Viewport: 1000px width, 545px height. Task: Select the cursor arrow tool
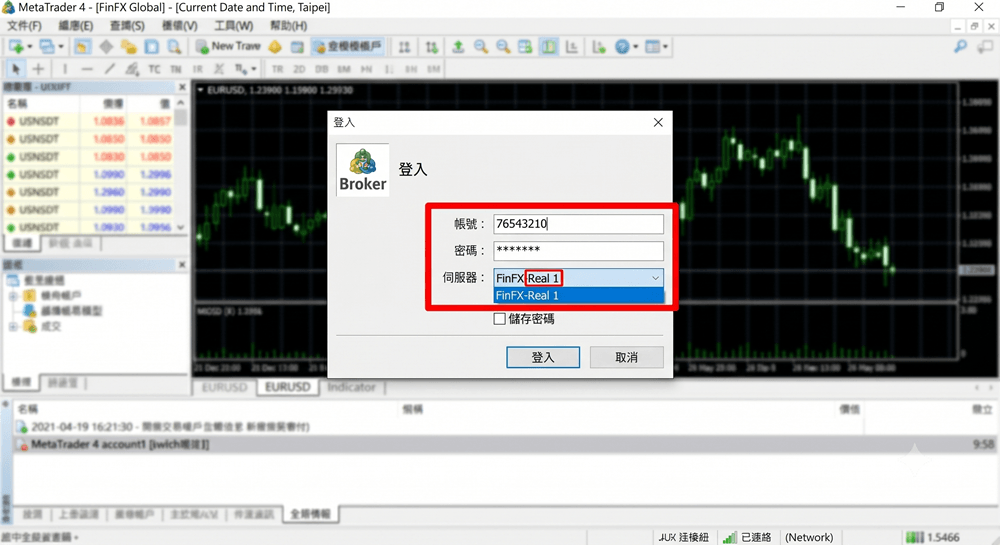point(16,69)
